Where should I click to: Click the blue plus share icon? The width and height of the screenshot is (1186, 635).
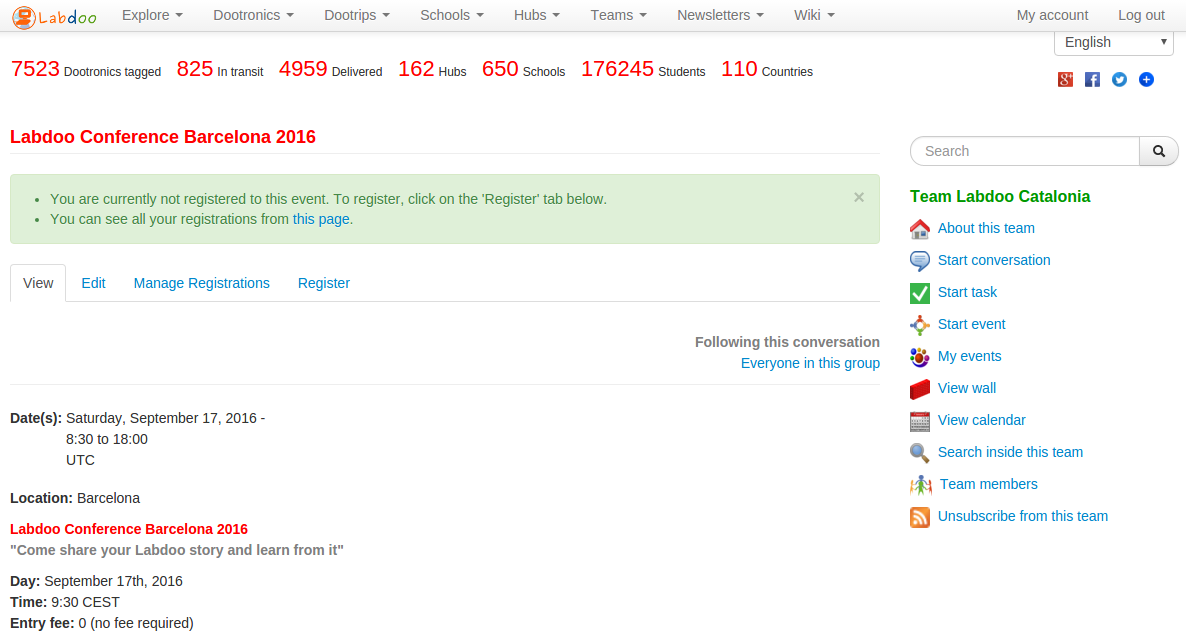tap(1147, 79)
